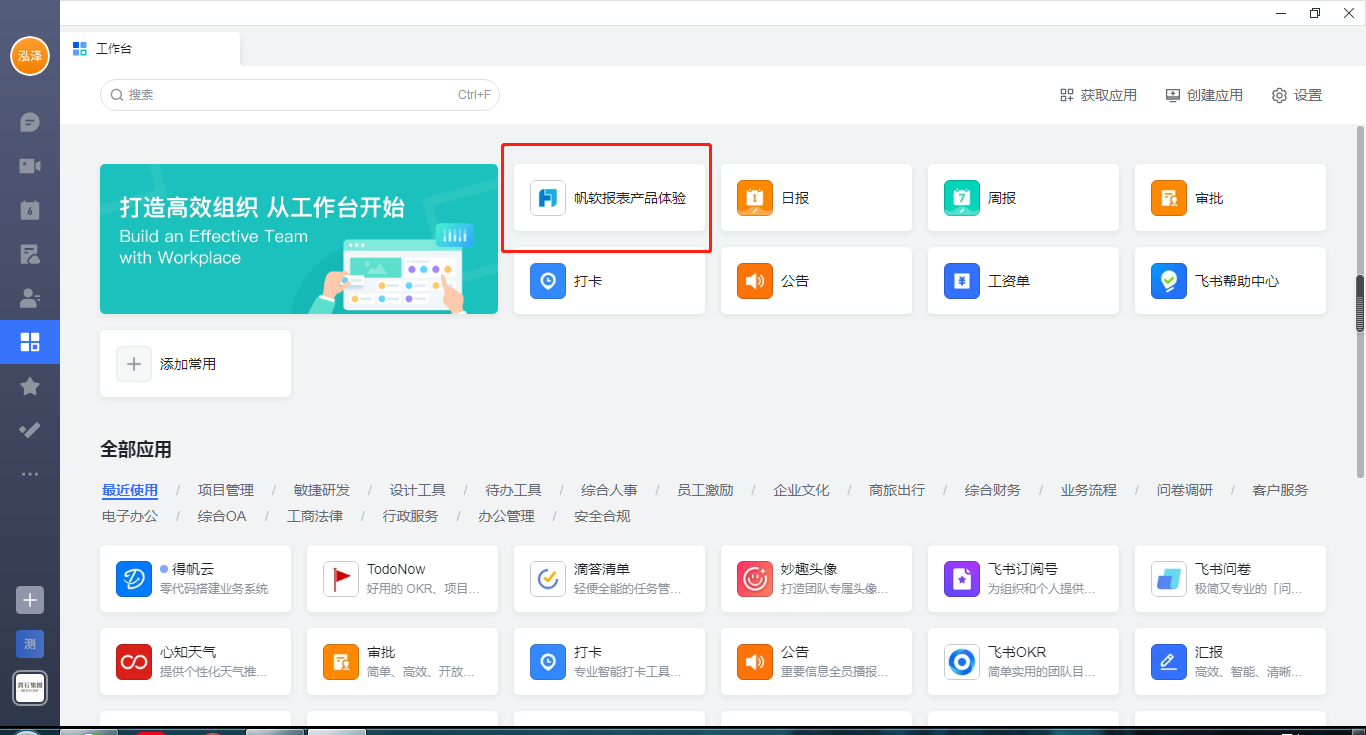Click the plus button in the sidebar bottom

point(30,600)
